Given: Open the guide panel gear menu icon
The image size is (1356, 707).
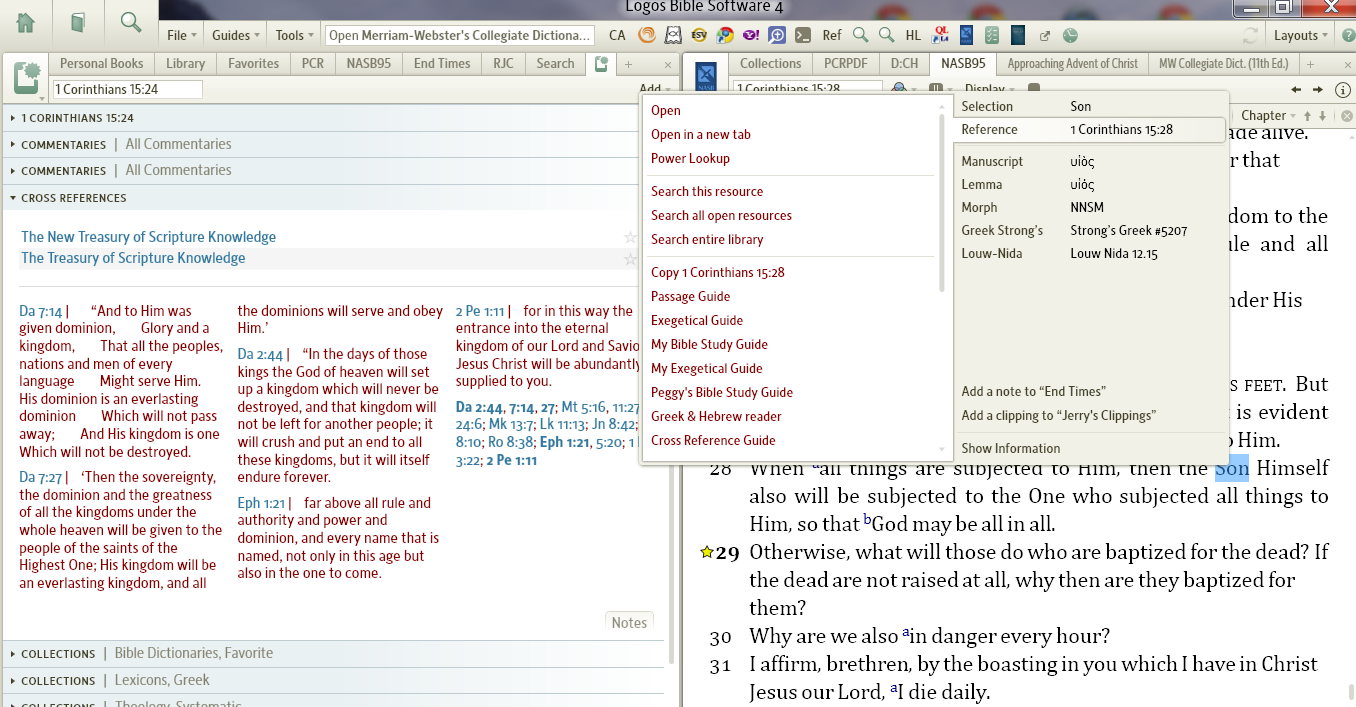Looking at the screenshot, I should tap(26, 77).
